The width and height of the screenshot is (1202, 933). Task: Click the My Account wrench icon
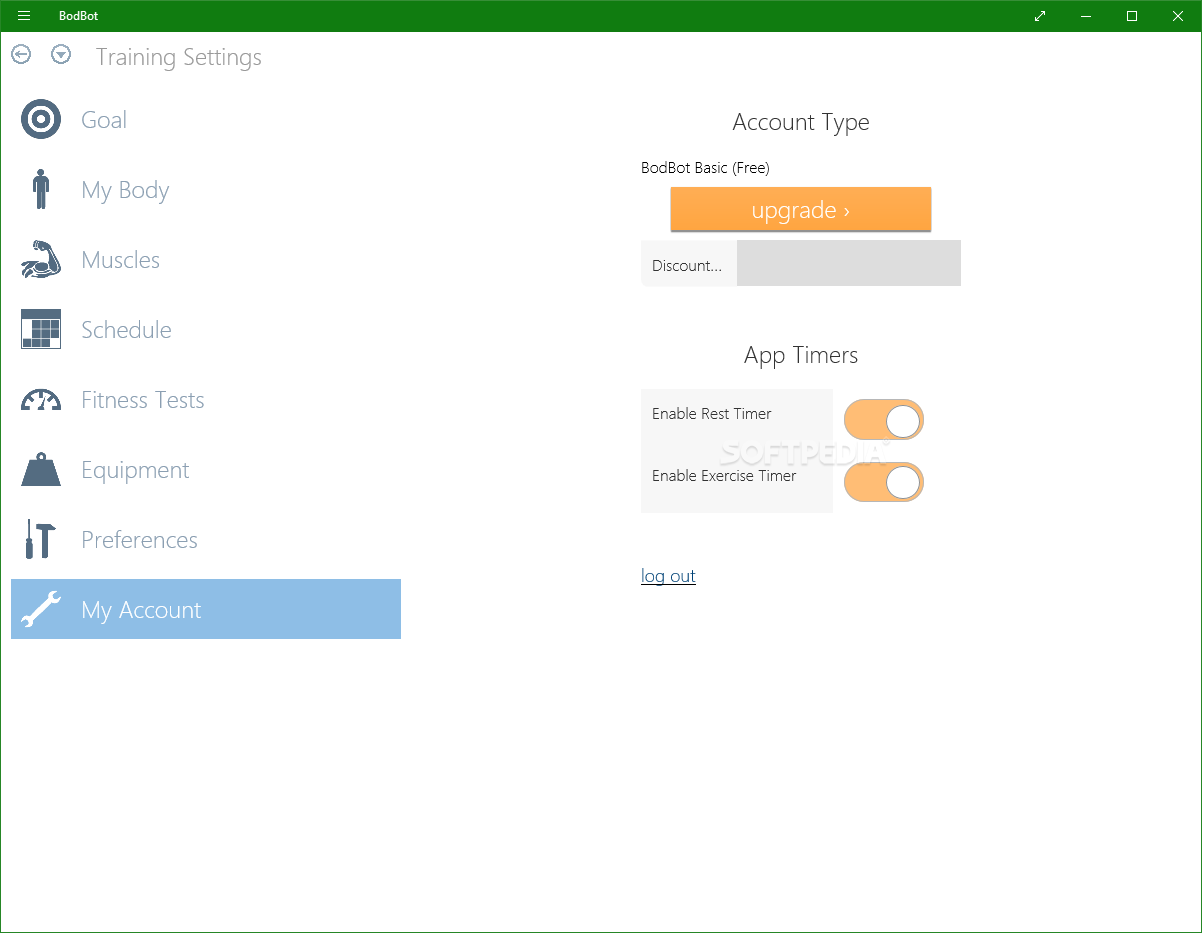click(x=41, y=609)
